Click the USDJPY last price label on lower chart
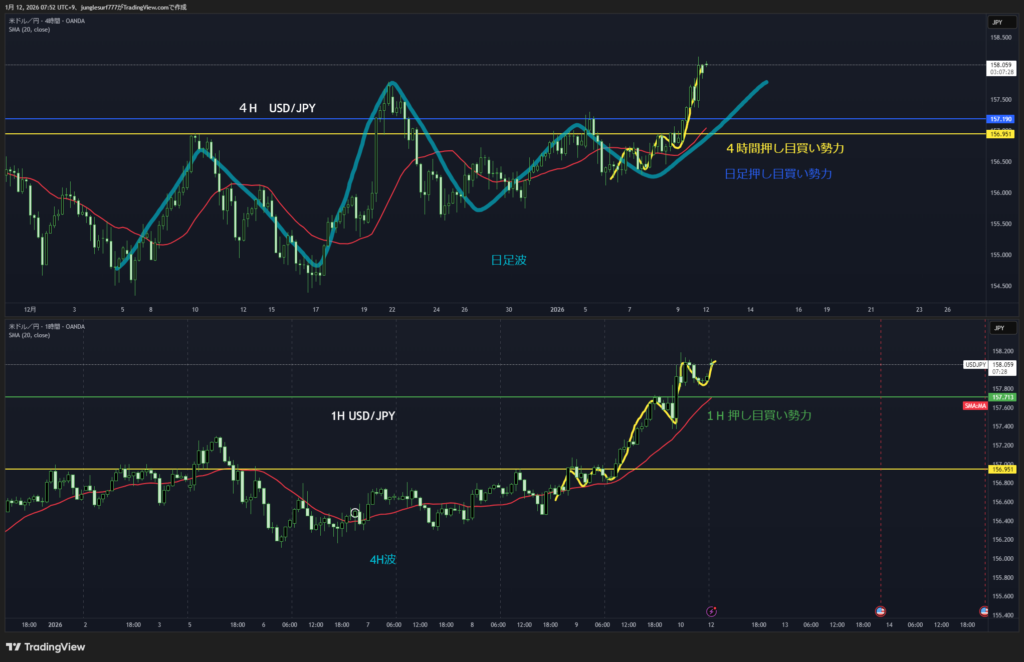This screenshot has width=1024, height=662. tap(976, 365)
